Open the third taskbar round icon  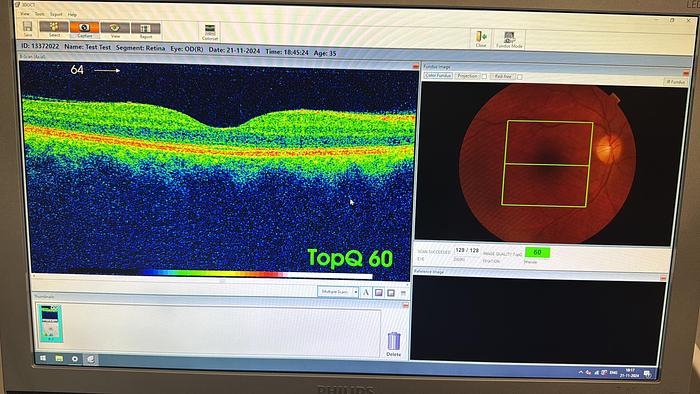[75, 359]
